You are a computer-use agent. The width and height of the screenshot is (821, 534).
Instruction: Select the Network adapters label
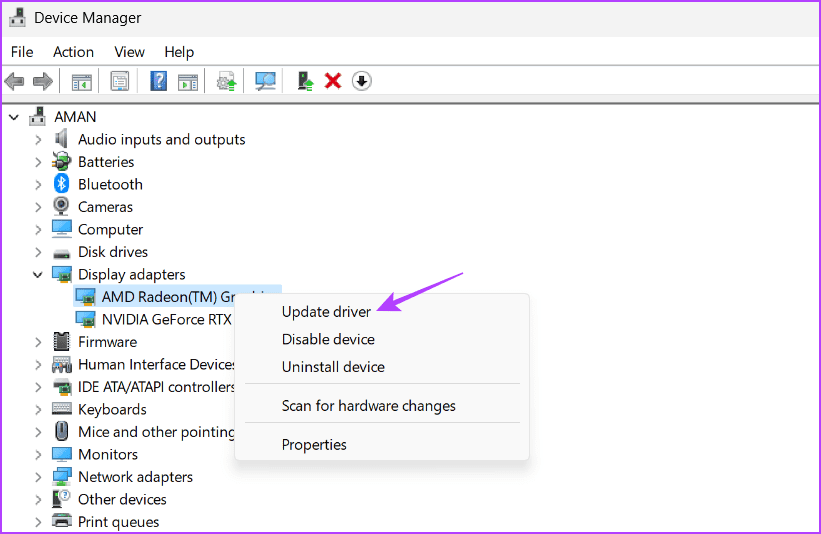tap(136, 477)
